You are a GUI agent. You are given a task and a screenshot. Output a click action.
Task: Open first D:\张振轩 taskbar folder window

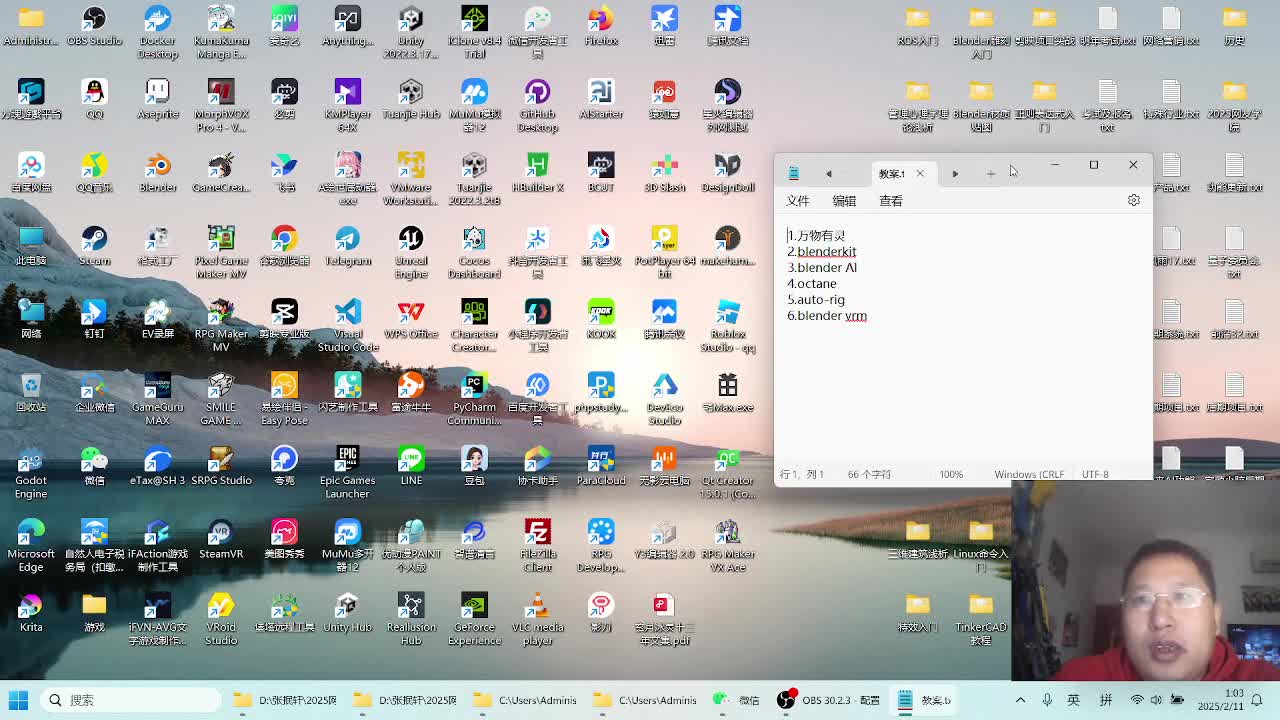[x=285, y=700]
